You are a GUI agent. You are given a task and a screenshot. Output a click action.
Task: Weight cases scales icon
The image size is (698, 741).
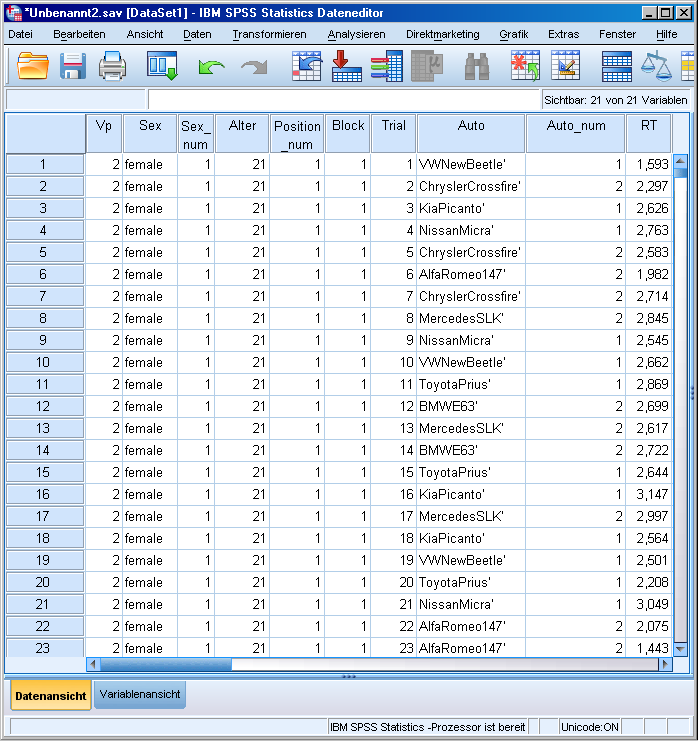coord(656,67)
